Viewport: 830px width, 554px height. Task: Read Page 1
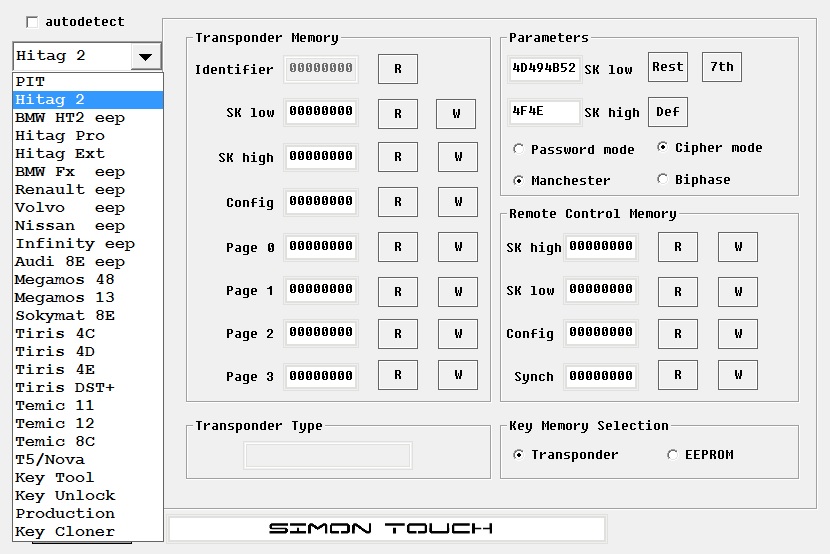(398, 292)
